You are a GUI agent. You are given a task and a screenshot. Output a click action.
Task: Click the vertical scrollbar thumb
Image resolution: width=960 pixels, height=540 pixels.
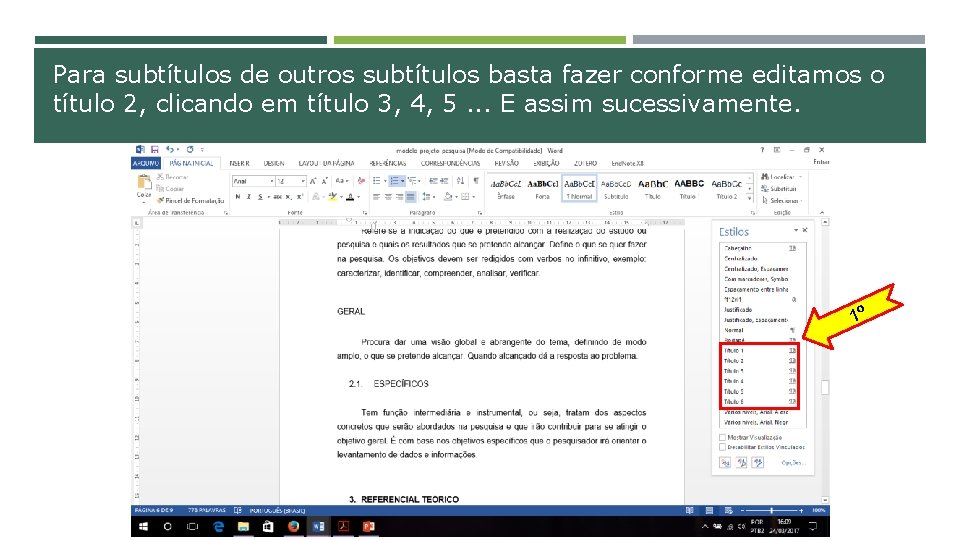point(825,387)
